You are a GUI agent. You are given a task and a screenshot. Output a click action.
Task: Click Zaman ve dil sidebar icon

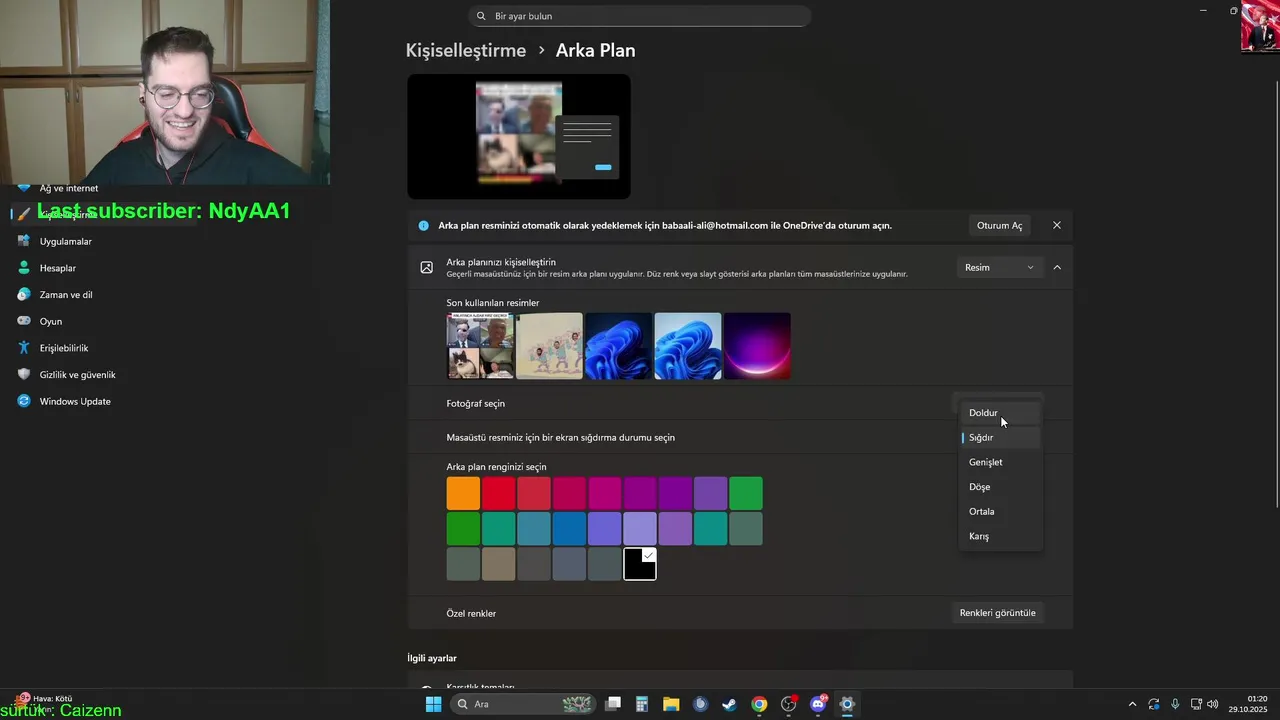(24, 294)
